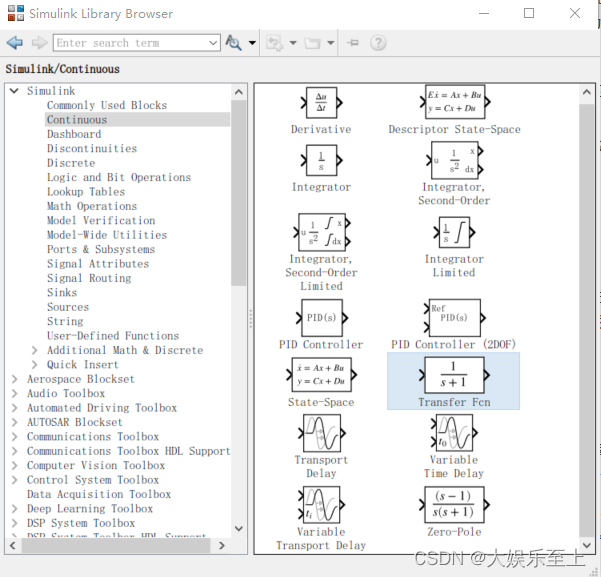Open the Sinks library
Viewport: 601px width, 577px height.
[62, 293]
